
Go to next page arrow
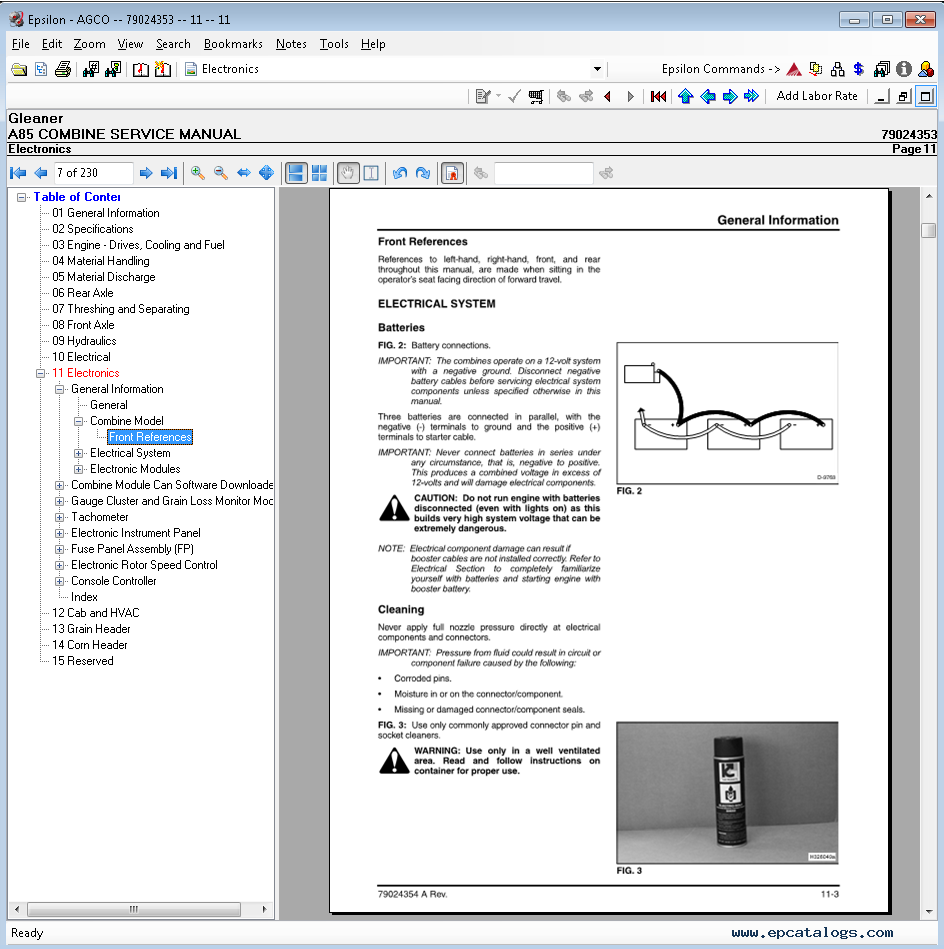tap(146, 173)
